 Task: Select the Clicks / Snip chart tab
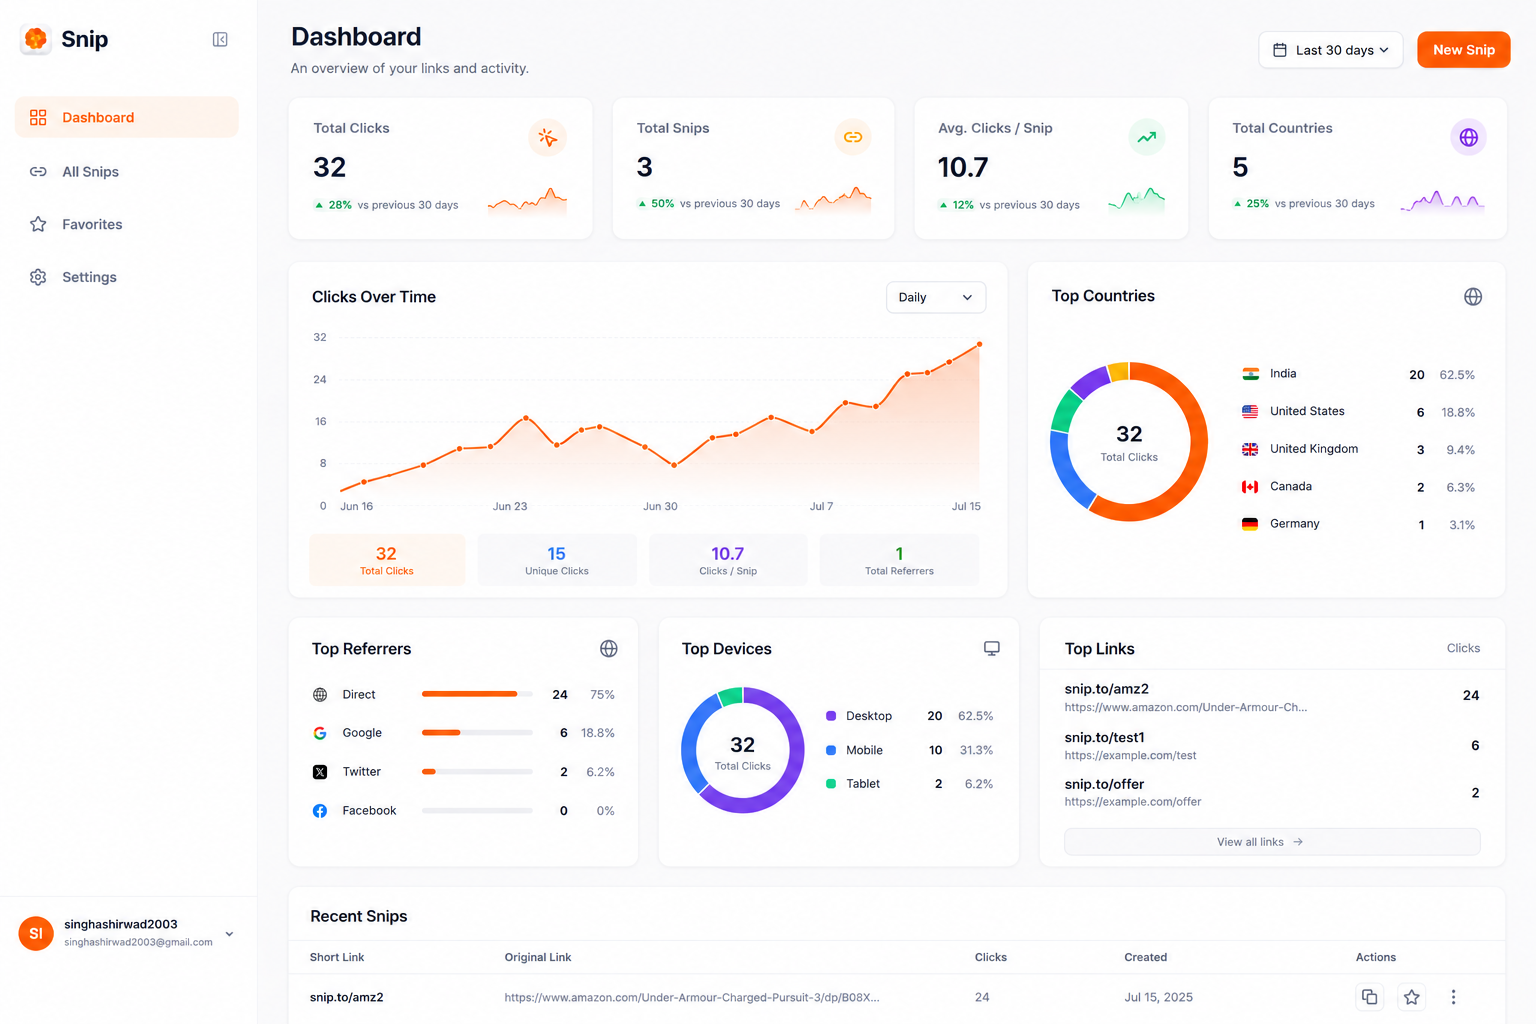[x=728, y=560]
